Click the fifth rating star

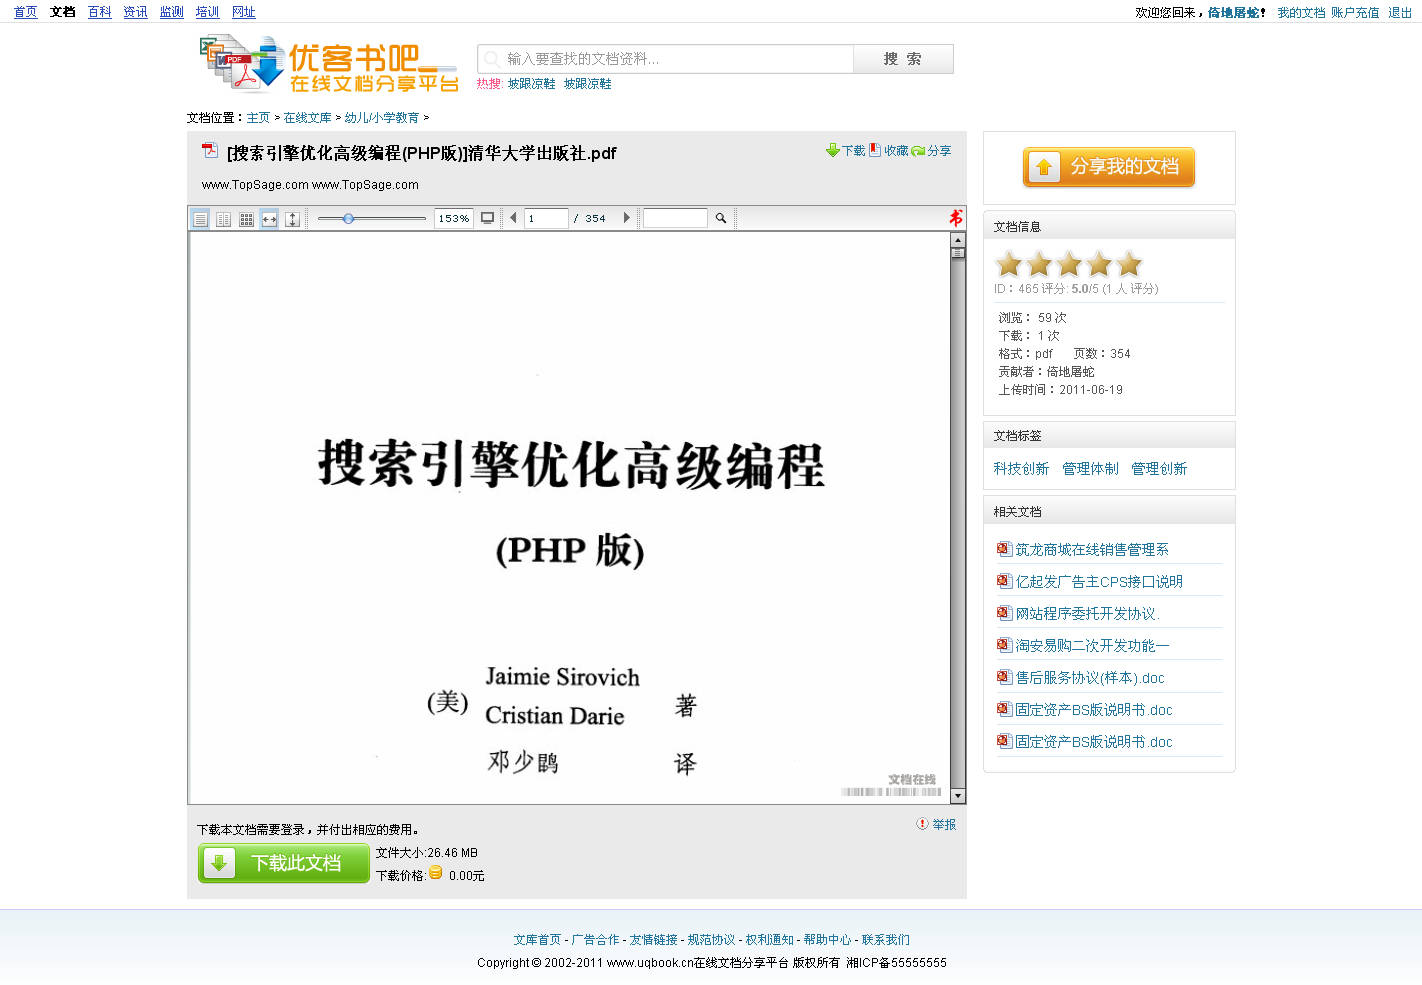(1129, 264)
